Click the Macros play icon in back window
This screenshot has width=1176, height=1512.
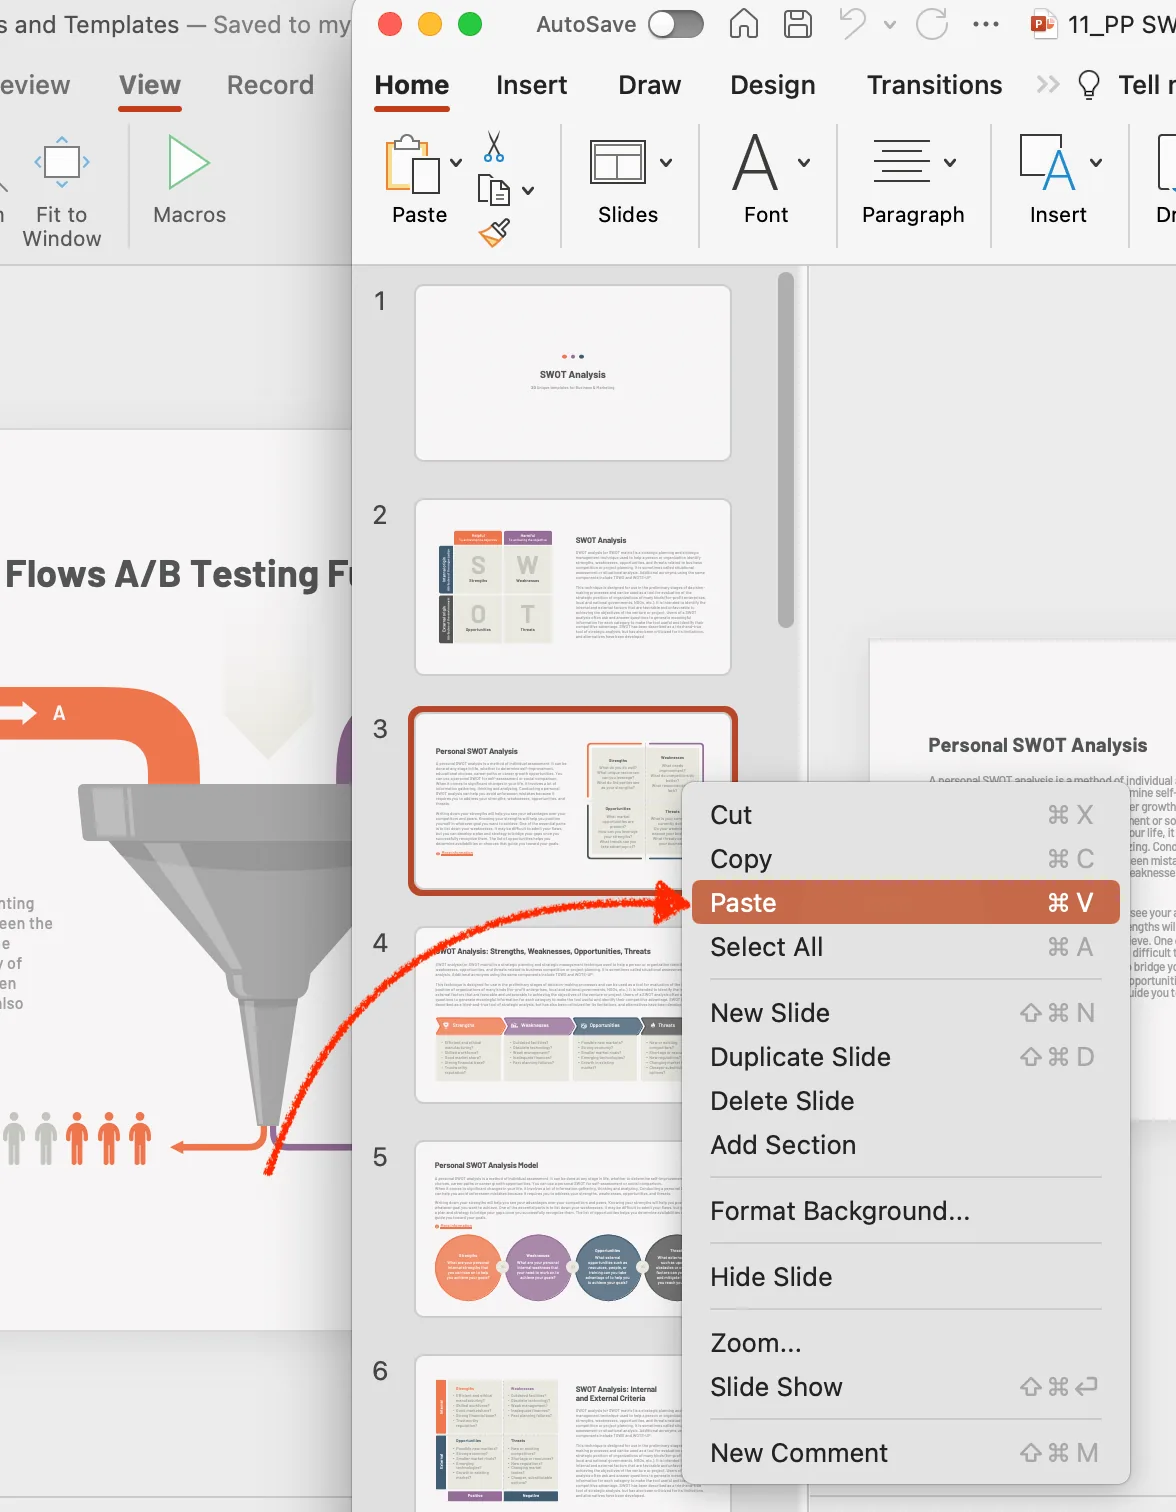(x=189, y=162)
